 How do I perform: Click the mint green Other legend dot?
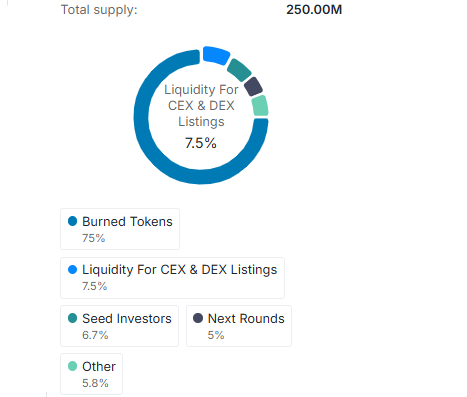coord(72,366)
